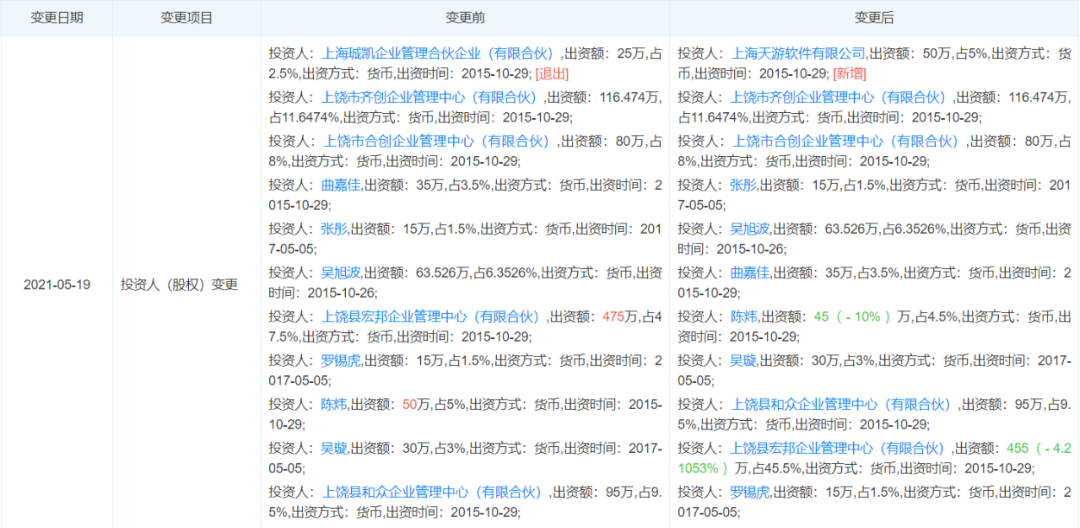The image size is (1080, 528).
Task: Open 上饶市齐创企业管理中心 link in 变更前 column
Action: [430, 98]
